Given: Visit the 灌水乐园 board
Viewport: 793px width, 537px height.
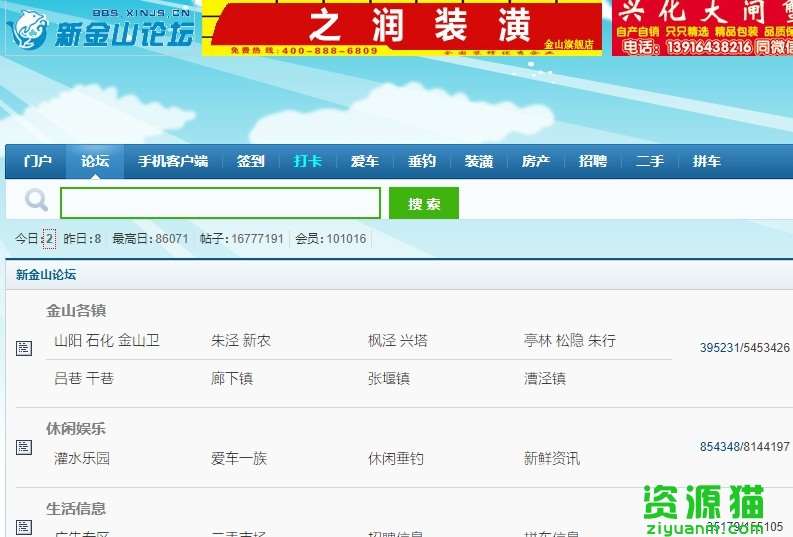Looking at the screenshot, I should (x=82, y=459).
